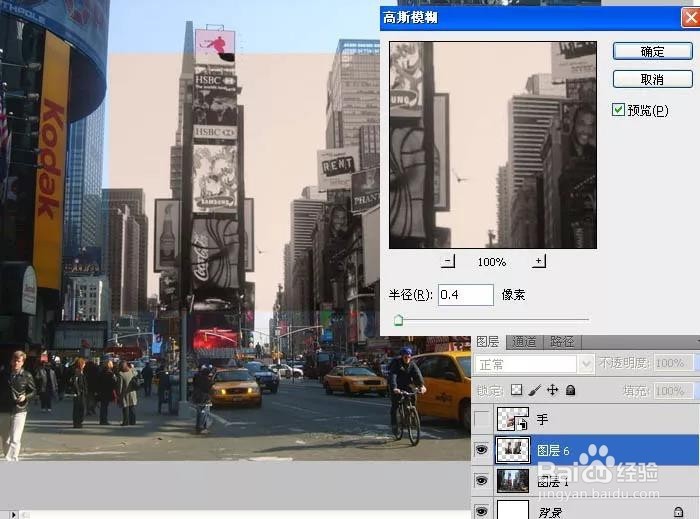
Task: Open the 正常 blend mode dropdown
Action: coord(534,365)
